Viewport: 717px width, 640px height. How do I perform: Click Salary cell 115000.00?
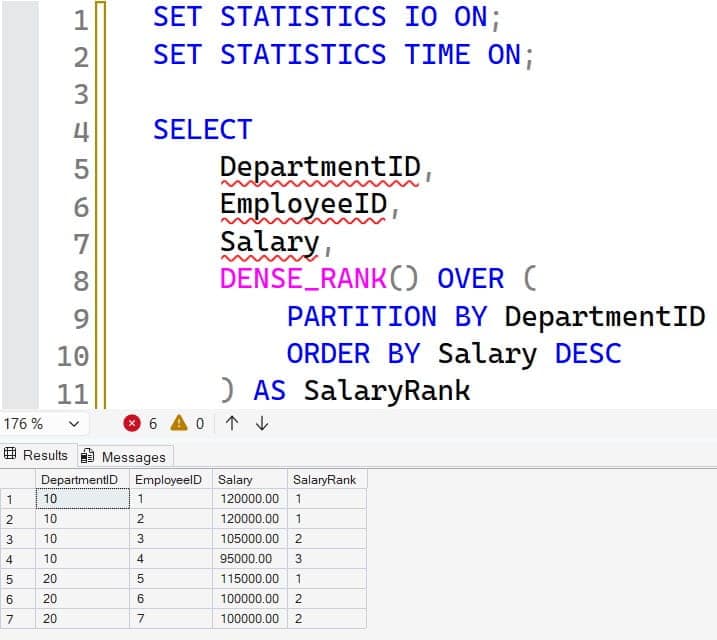point(250,579)
